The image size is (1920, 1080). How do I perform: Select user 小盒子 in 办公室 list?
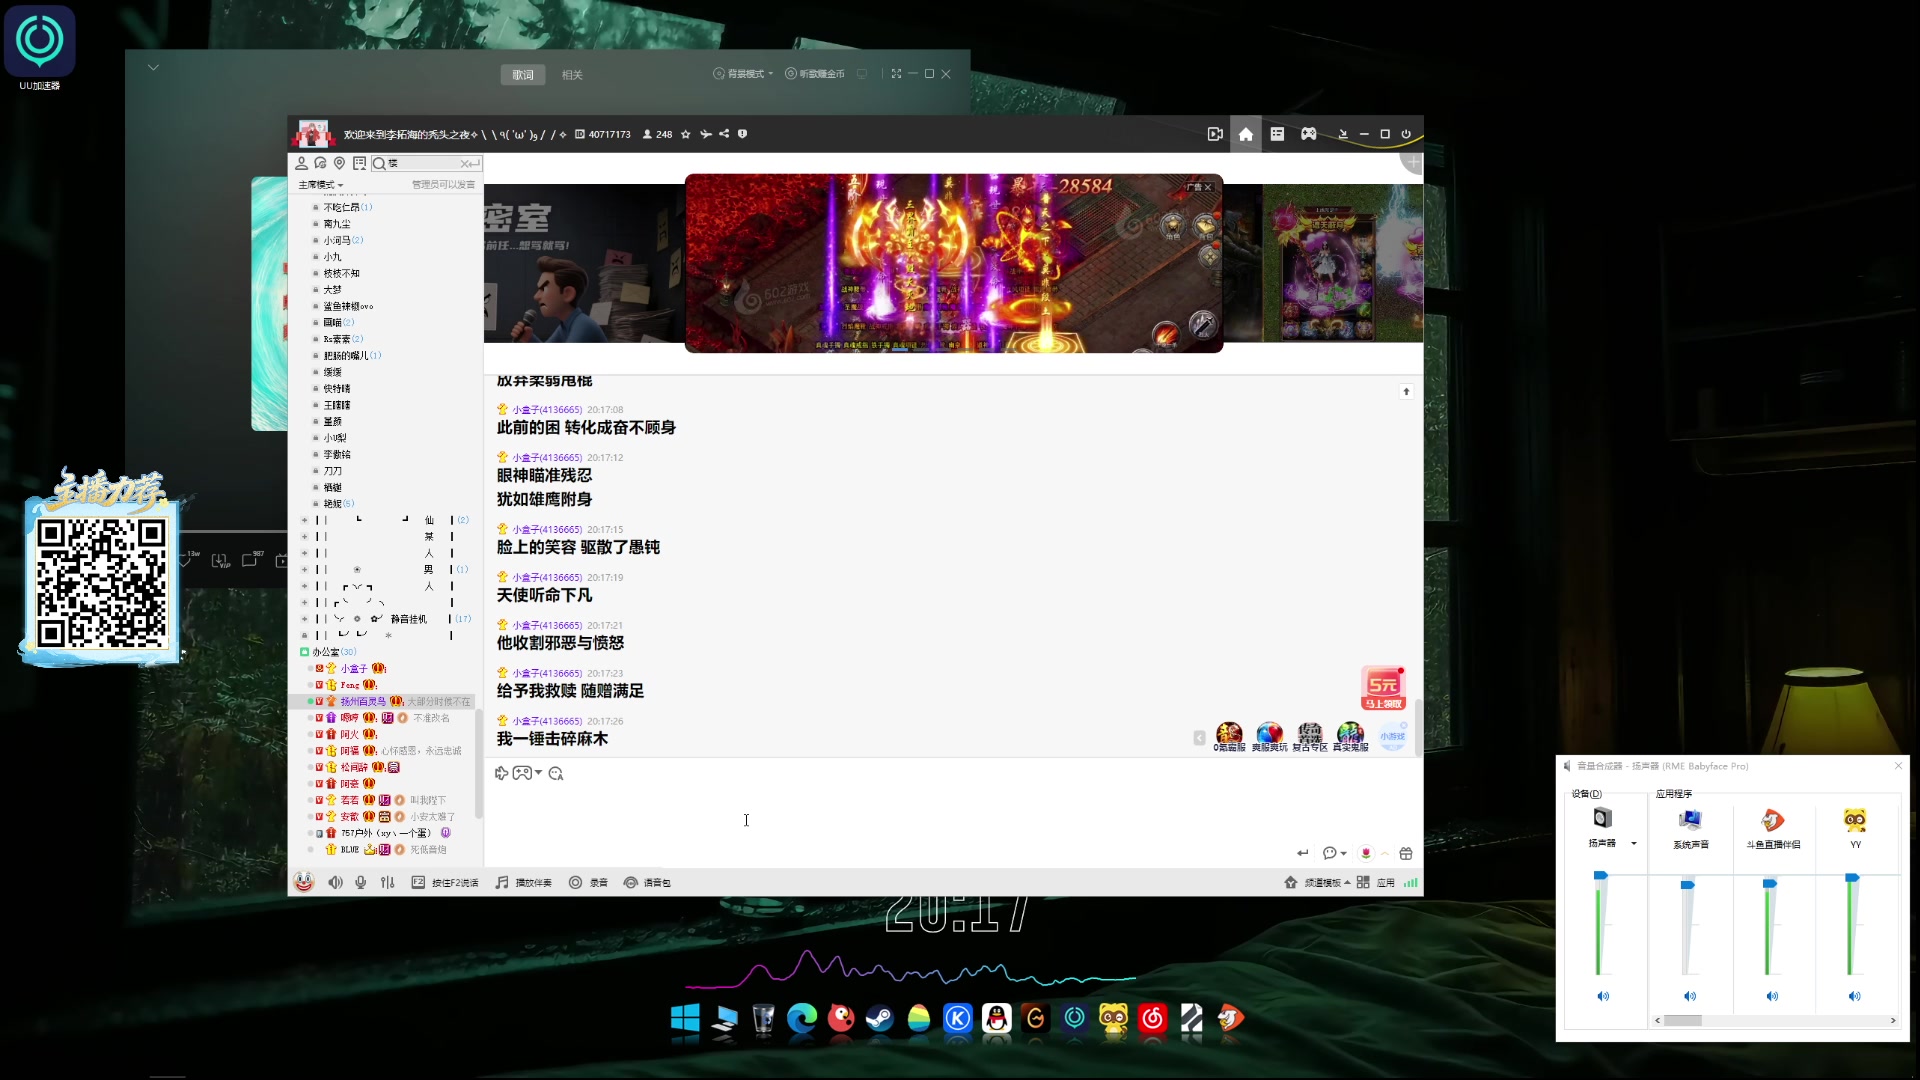point(354,669)
